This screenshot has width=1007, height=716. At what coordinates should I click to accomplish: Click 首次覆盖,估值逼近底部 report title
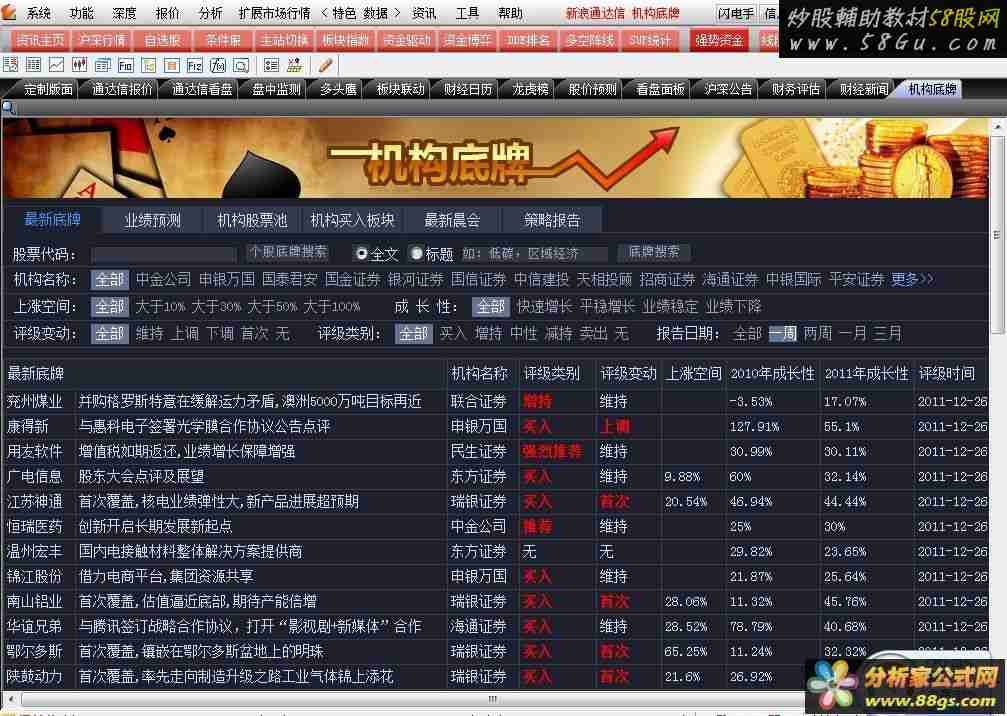click(x=197, y=602)
